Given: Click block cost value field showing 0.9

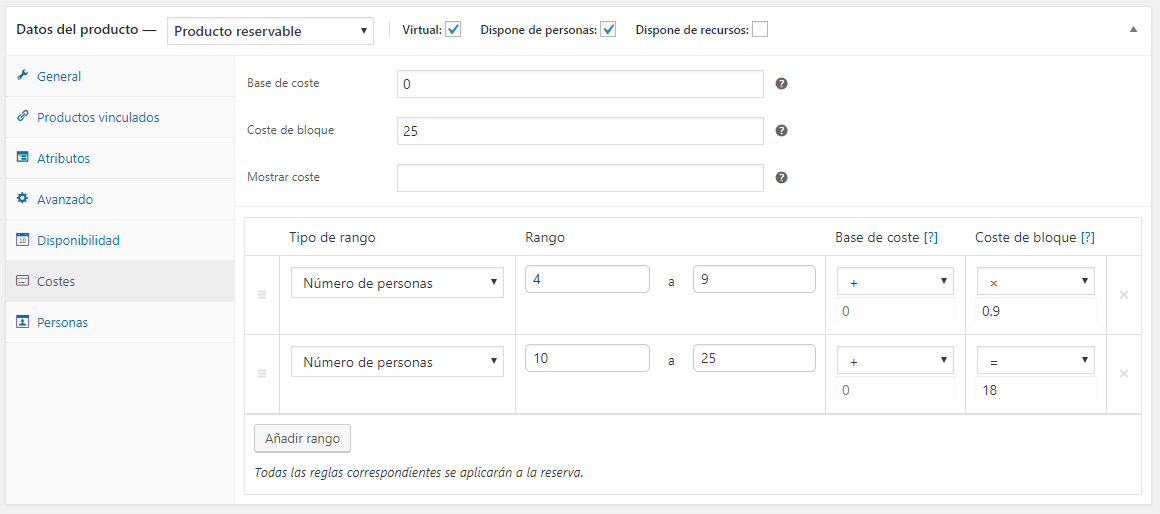Looking at the screenshot, I should point(1036,312).
